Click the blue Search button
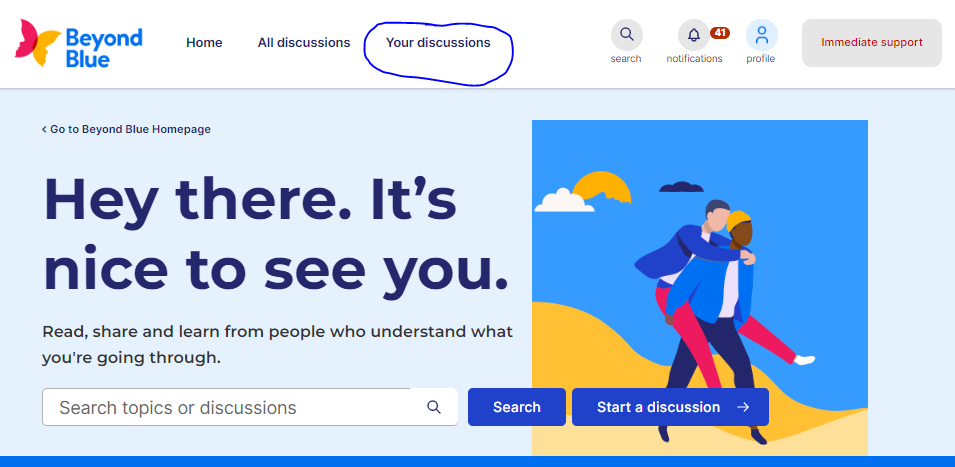Screen dimensions: 955x467 click(516, 407)
